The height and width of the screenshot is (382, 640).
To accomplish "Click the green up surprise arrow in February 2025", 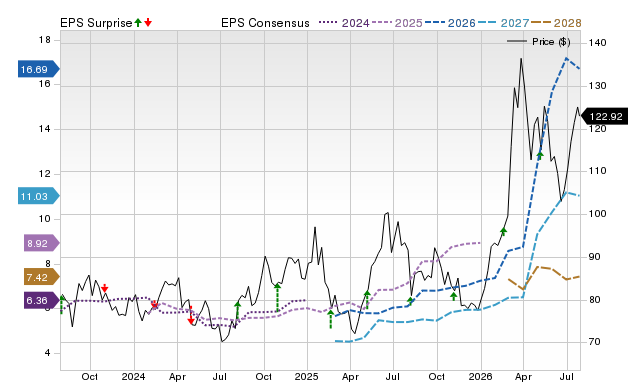I will tap(331, 319).
